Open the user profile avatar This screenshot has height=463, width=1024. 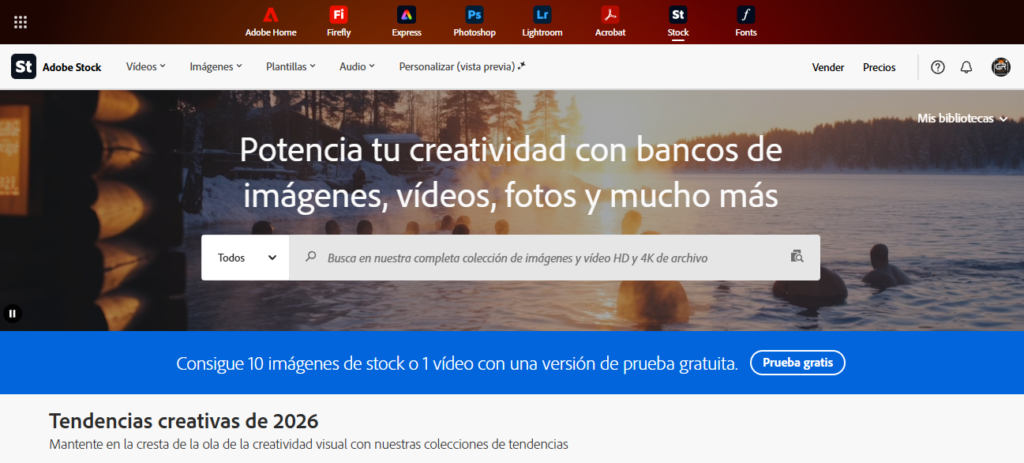1000,67
